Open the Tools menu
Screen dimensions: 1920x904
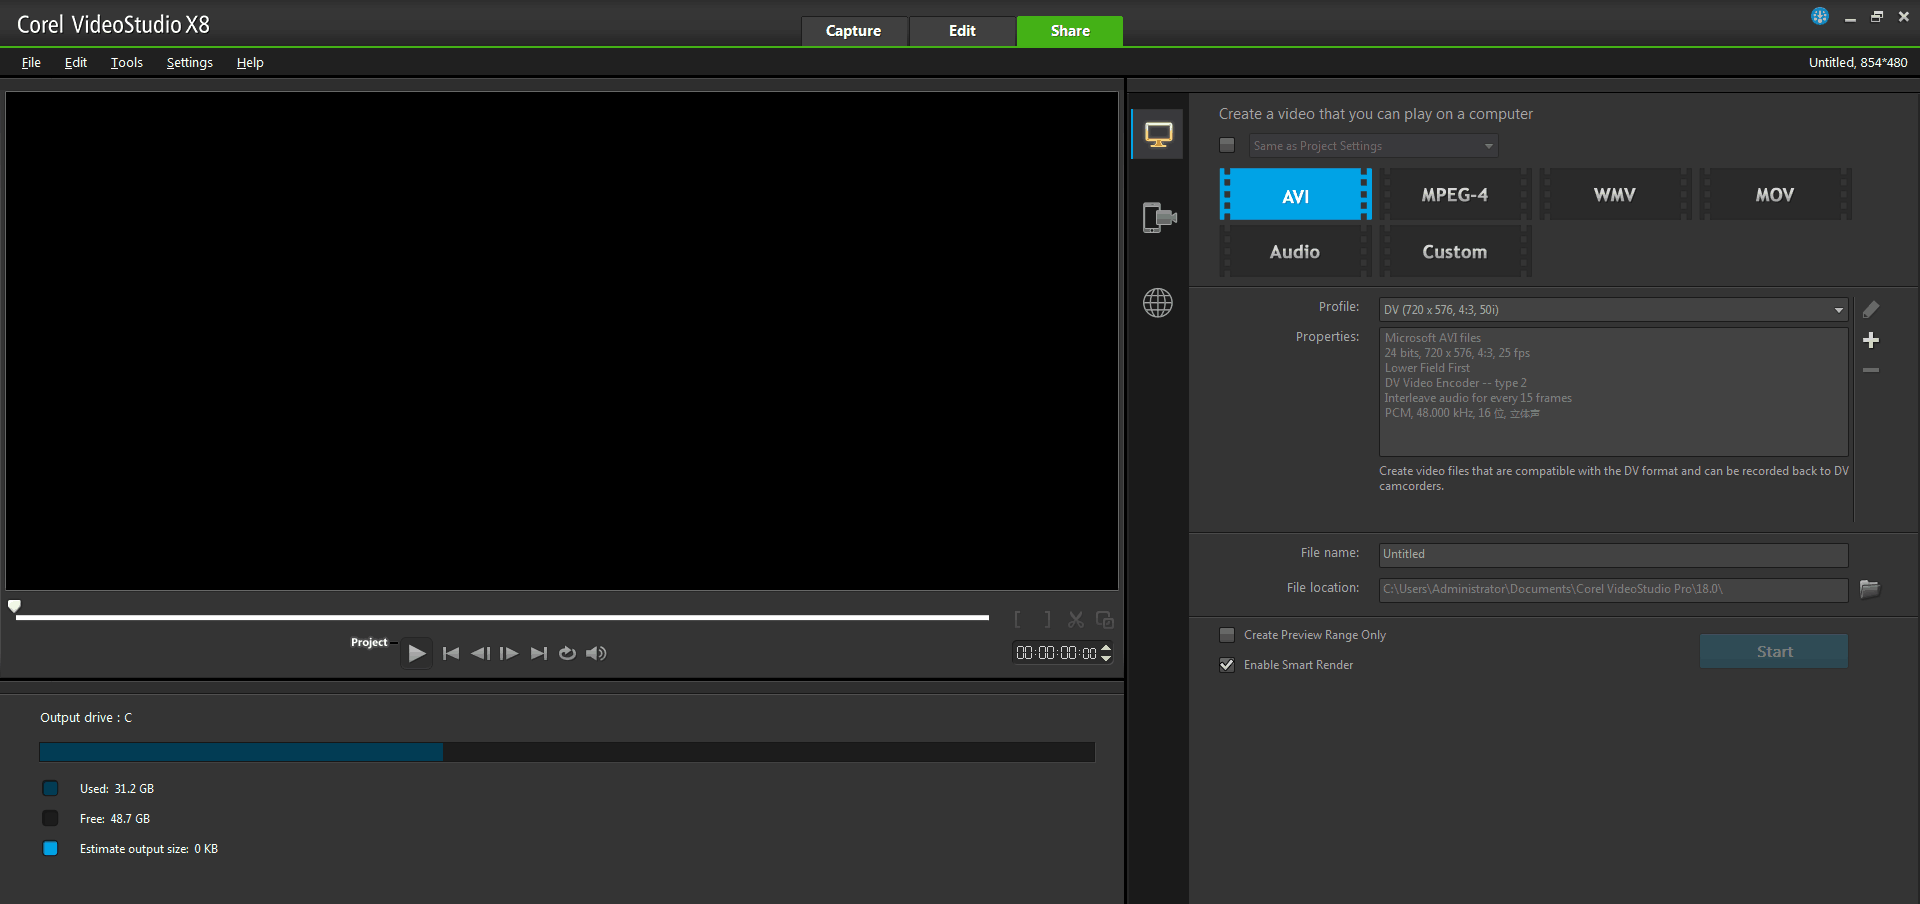(126, 62)
